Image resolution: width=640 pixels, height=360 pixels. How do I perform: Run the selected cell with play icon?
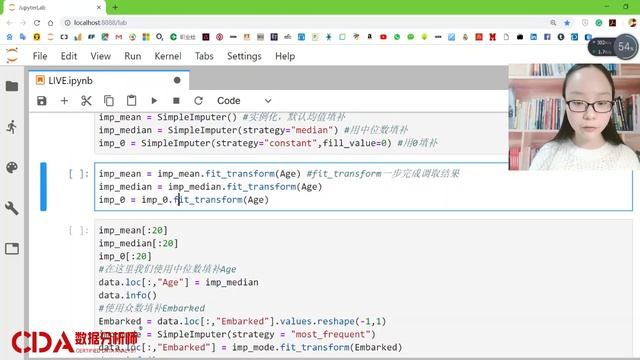pyautogui.click(x=154, y=101)
